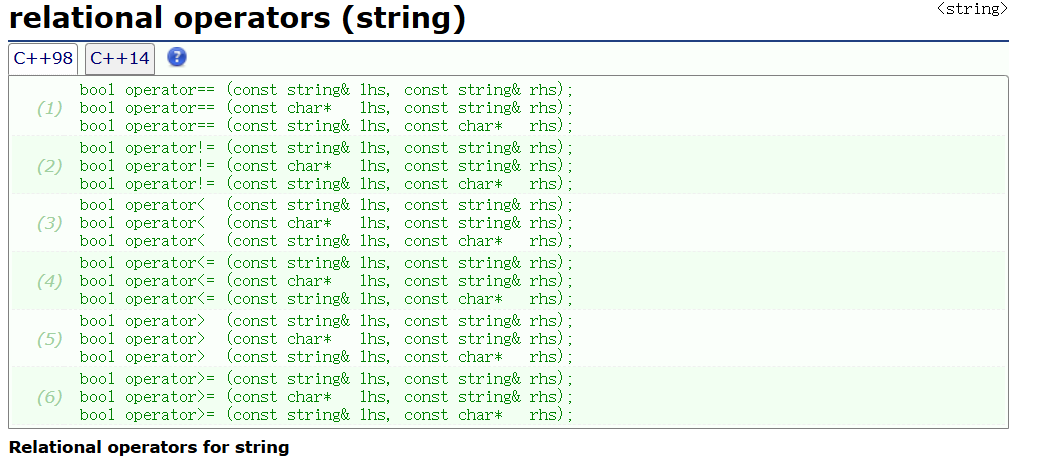Click the blue question mark help icon
The image size is (1049, 460).
tap(177, 57)
